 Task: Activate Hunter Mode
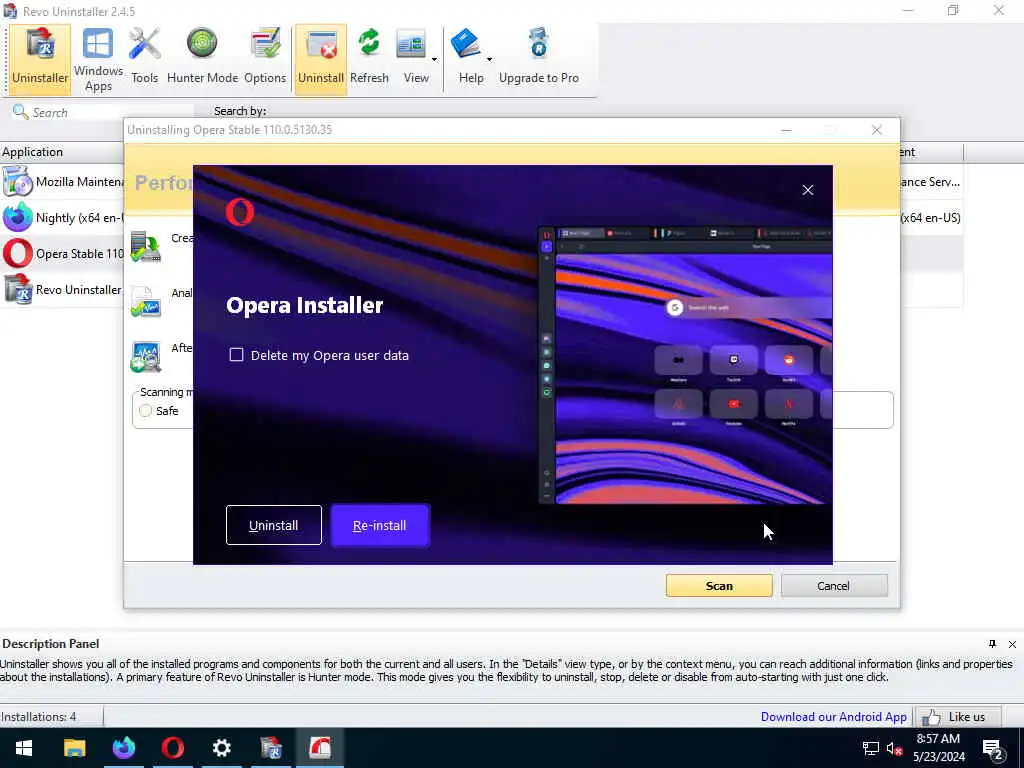(x=202, y=57)
